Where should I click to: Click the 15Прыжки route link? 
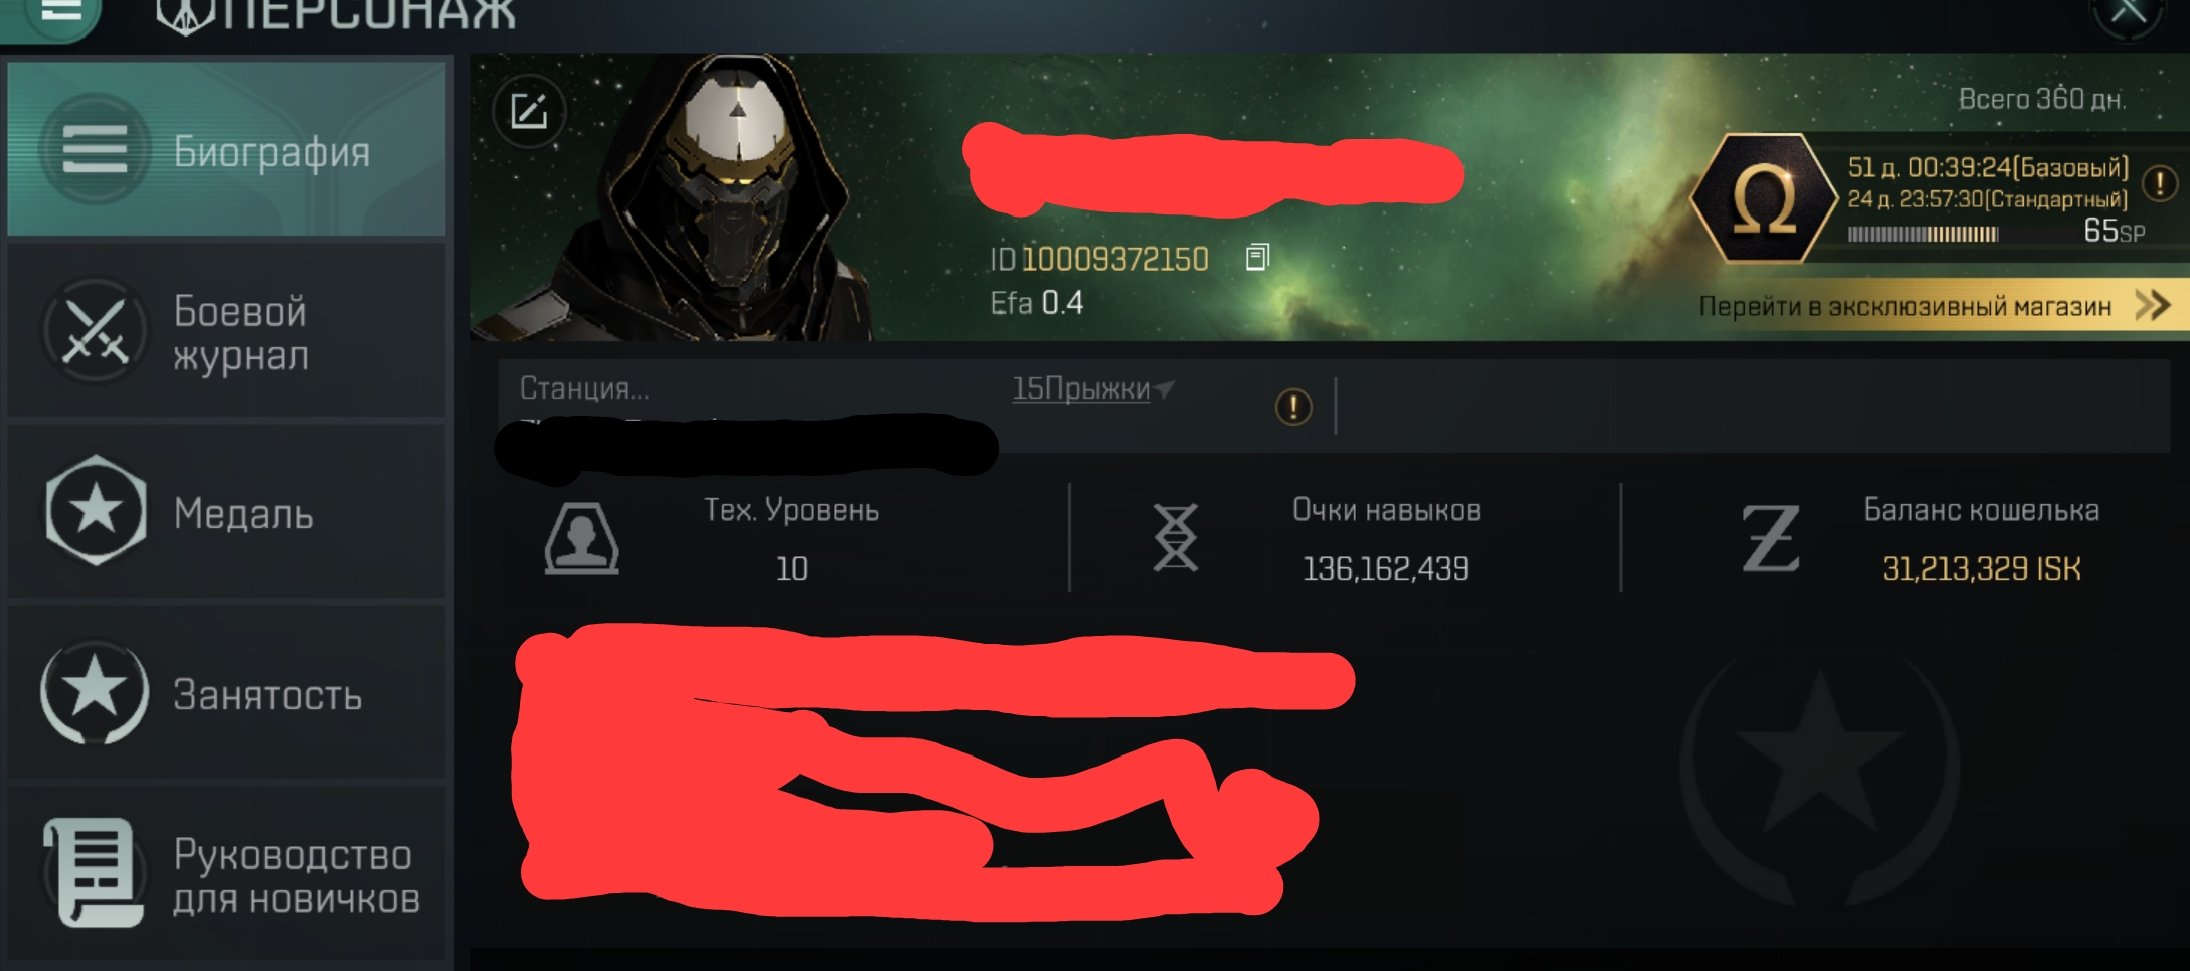click(1082, 388)
